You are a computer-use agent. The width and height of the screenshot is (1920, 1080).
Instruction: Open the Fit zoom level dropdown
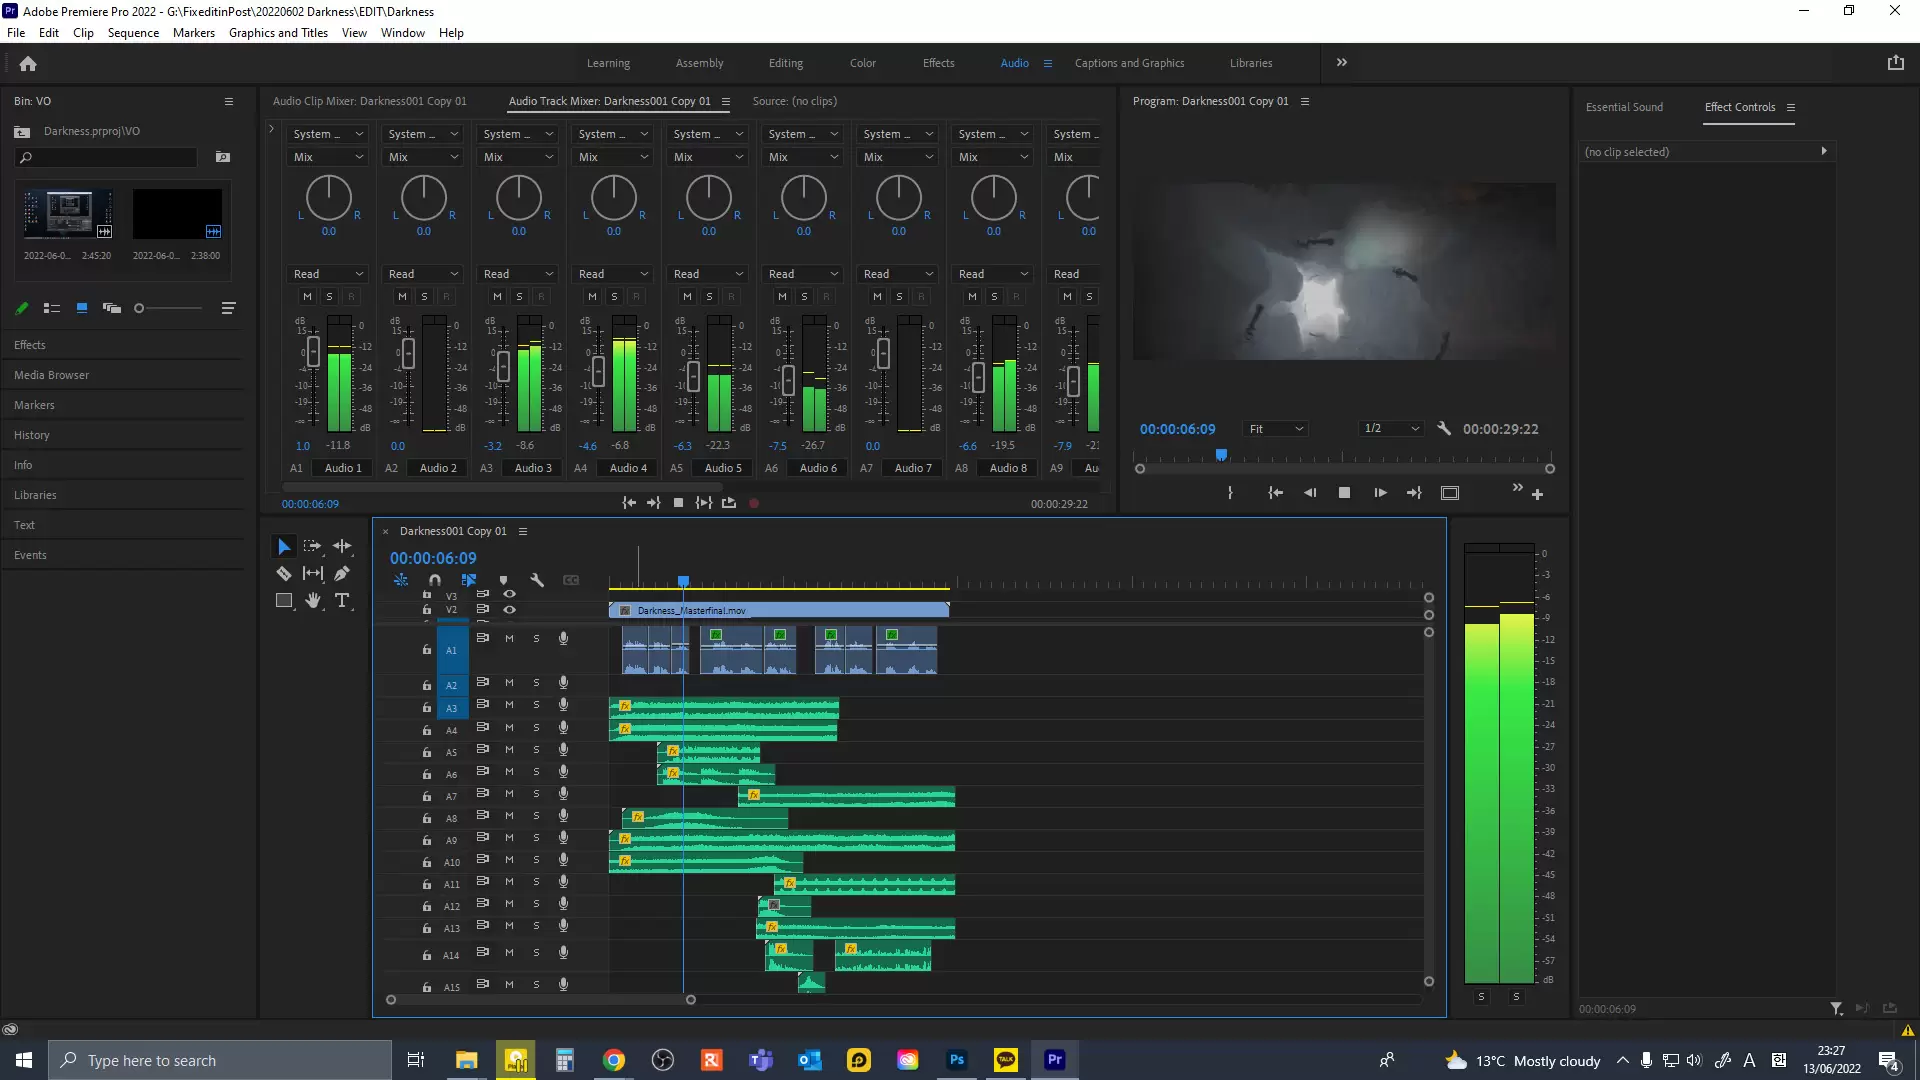pyautogui.click(x=1276, y=429)
